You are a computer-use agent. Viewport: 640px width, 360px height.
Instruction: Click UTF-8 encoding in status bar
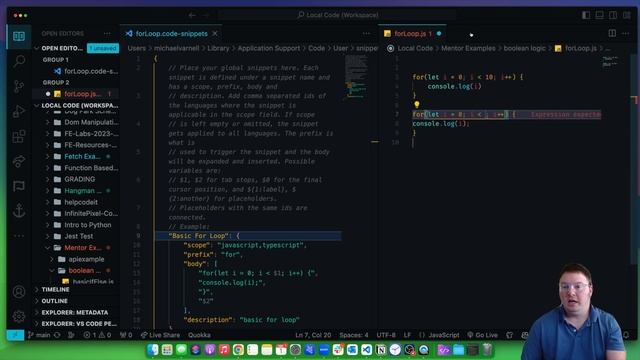tap(386, 335)
